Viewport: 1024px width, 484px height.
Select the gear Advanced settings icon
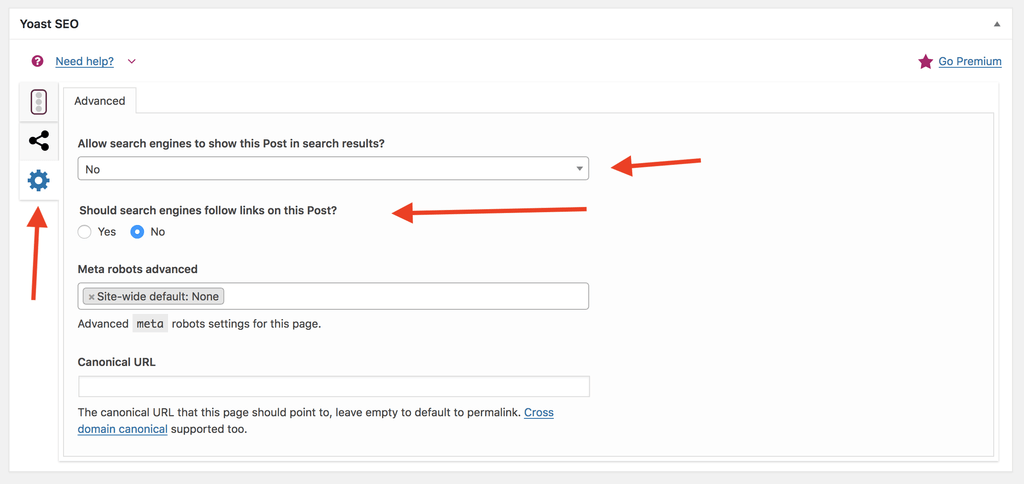39,180
